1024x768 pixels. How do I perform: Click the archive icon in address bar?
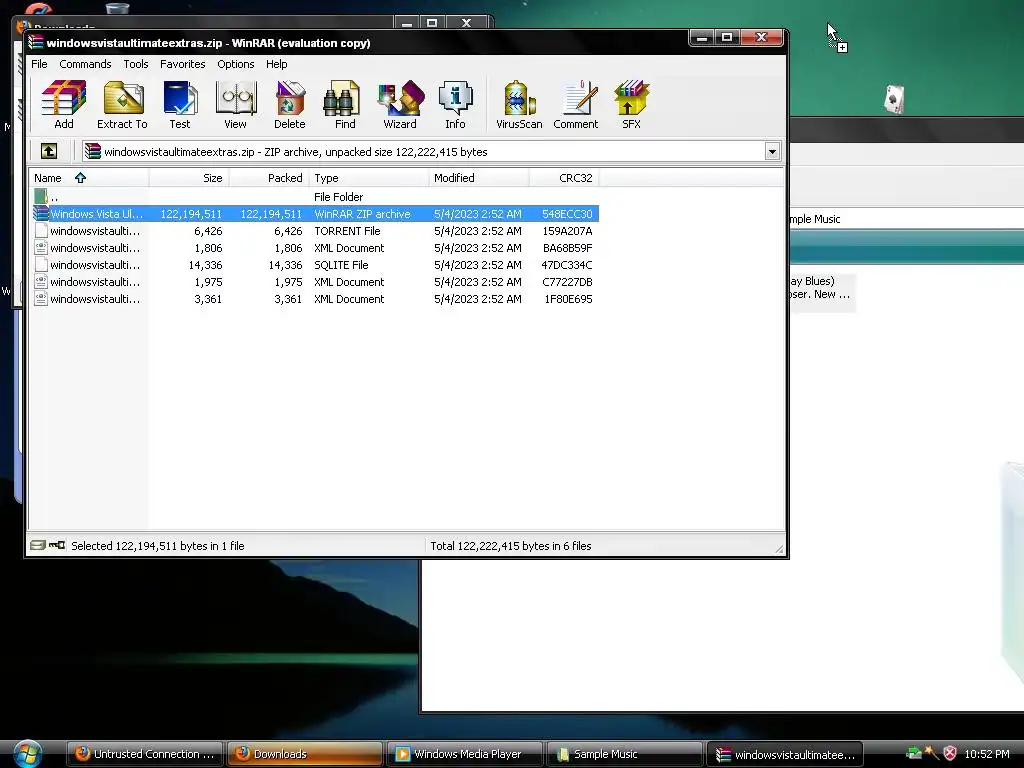click(x=93, y=152)
